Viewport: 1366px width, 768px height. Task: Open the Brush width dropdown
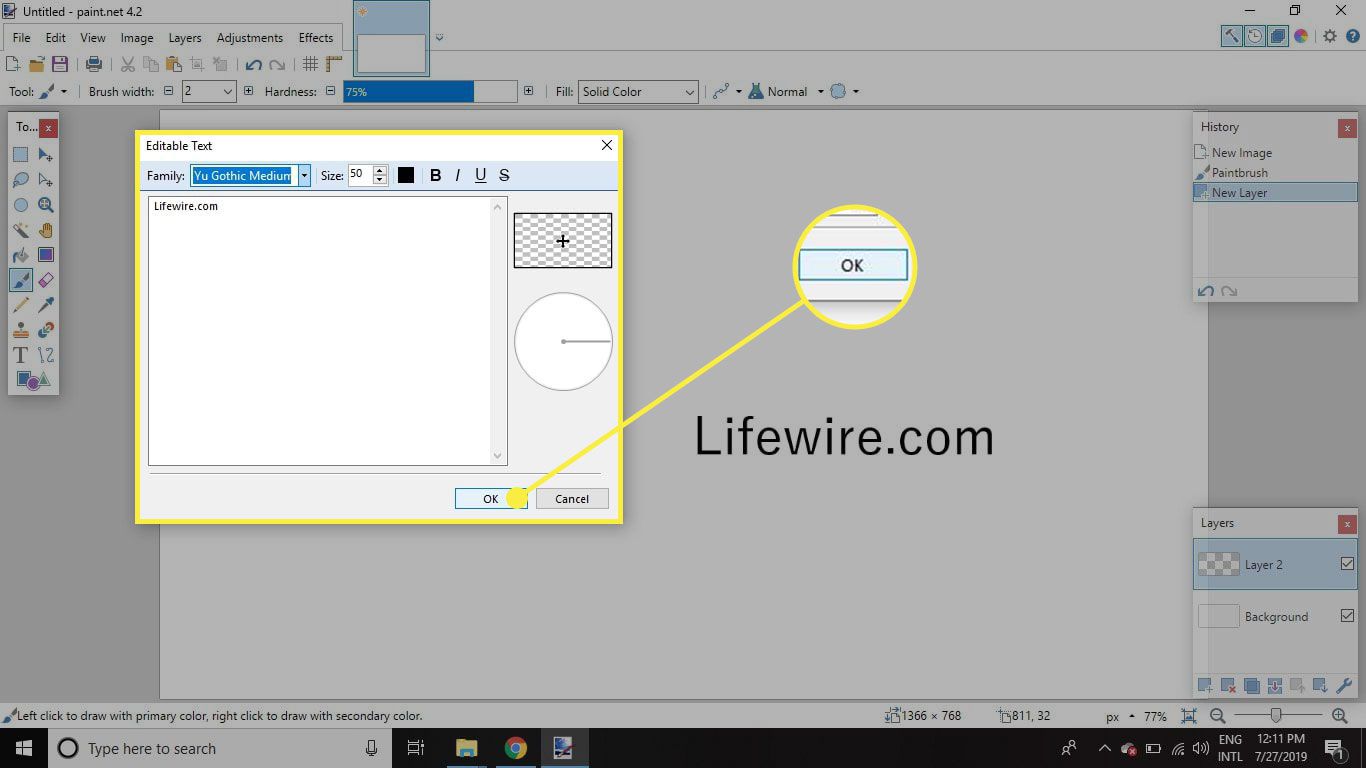(x=227, y=91)
